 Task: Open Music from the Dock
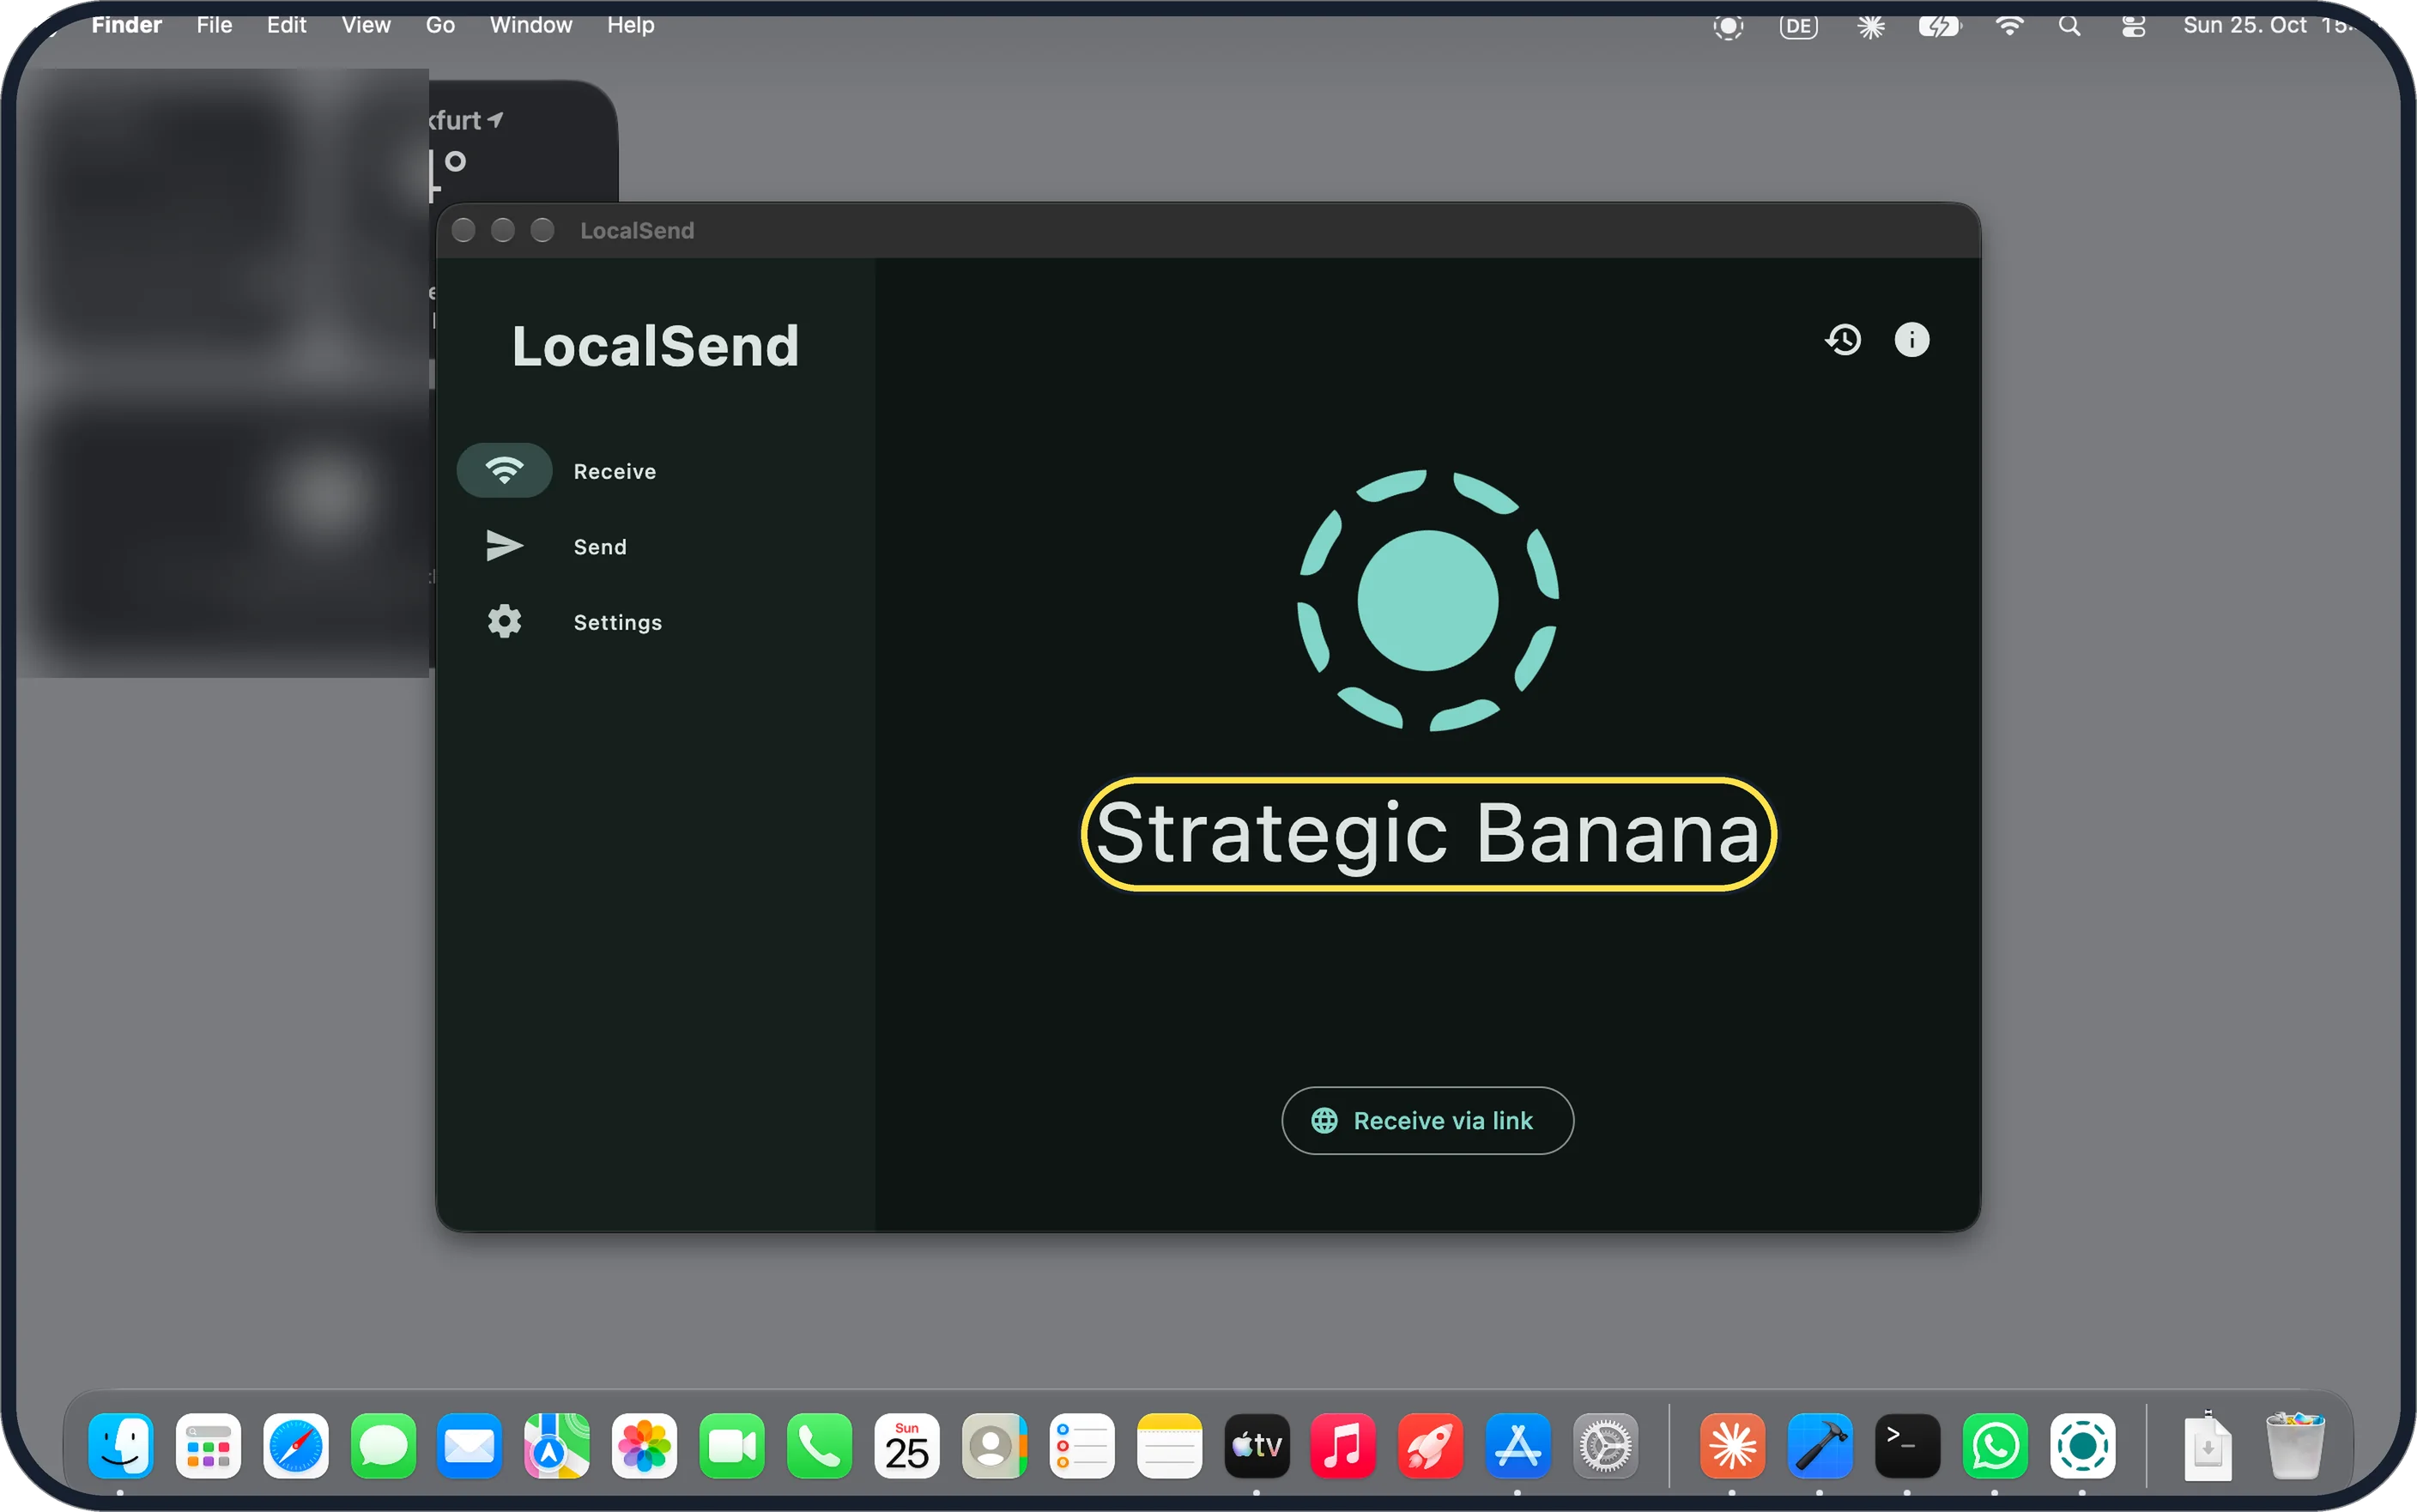pyautogui.click(x=1343, y=1446)
